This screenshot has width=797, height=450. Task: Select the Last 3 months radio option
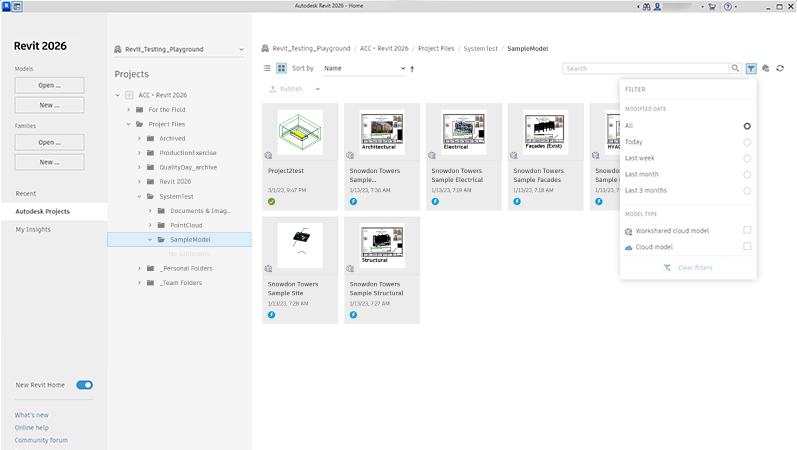pyautogui.click(x=747, y=191)
